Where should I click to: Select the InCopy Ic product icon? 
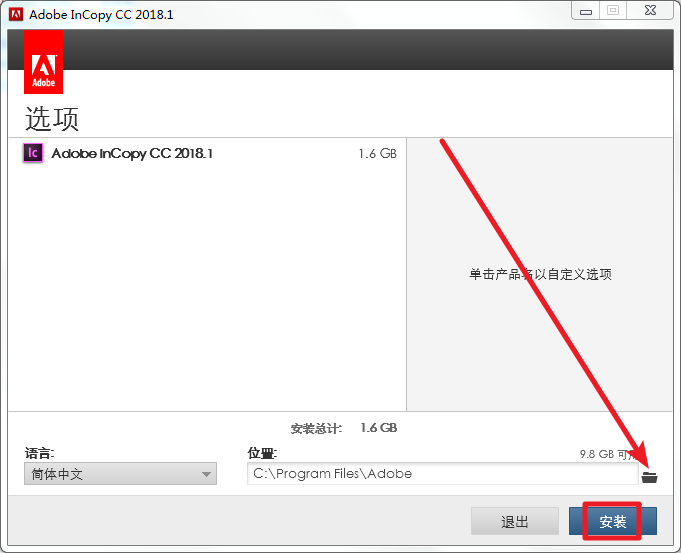33,153
